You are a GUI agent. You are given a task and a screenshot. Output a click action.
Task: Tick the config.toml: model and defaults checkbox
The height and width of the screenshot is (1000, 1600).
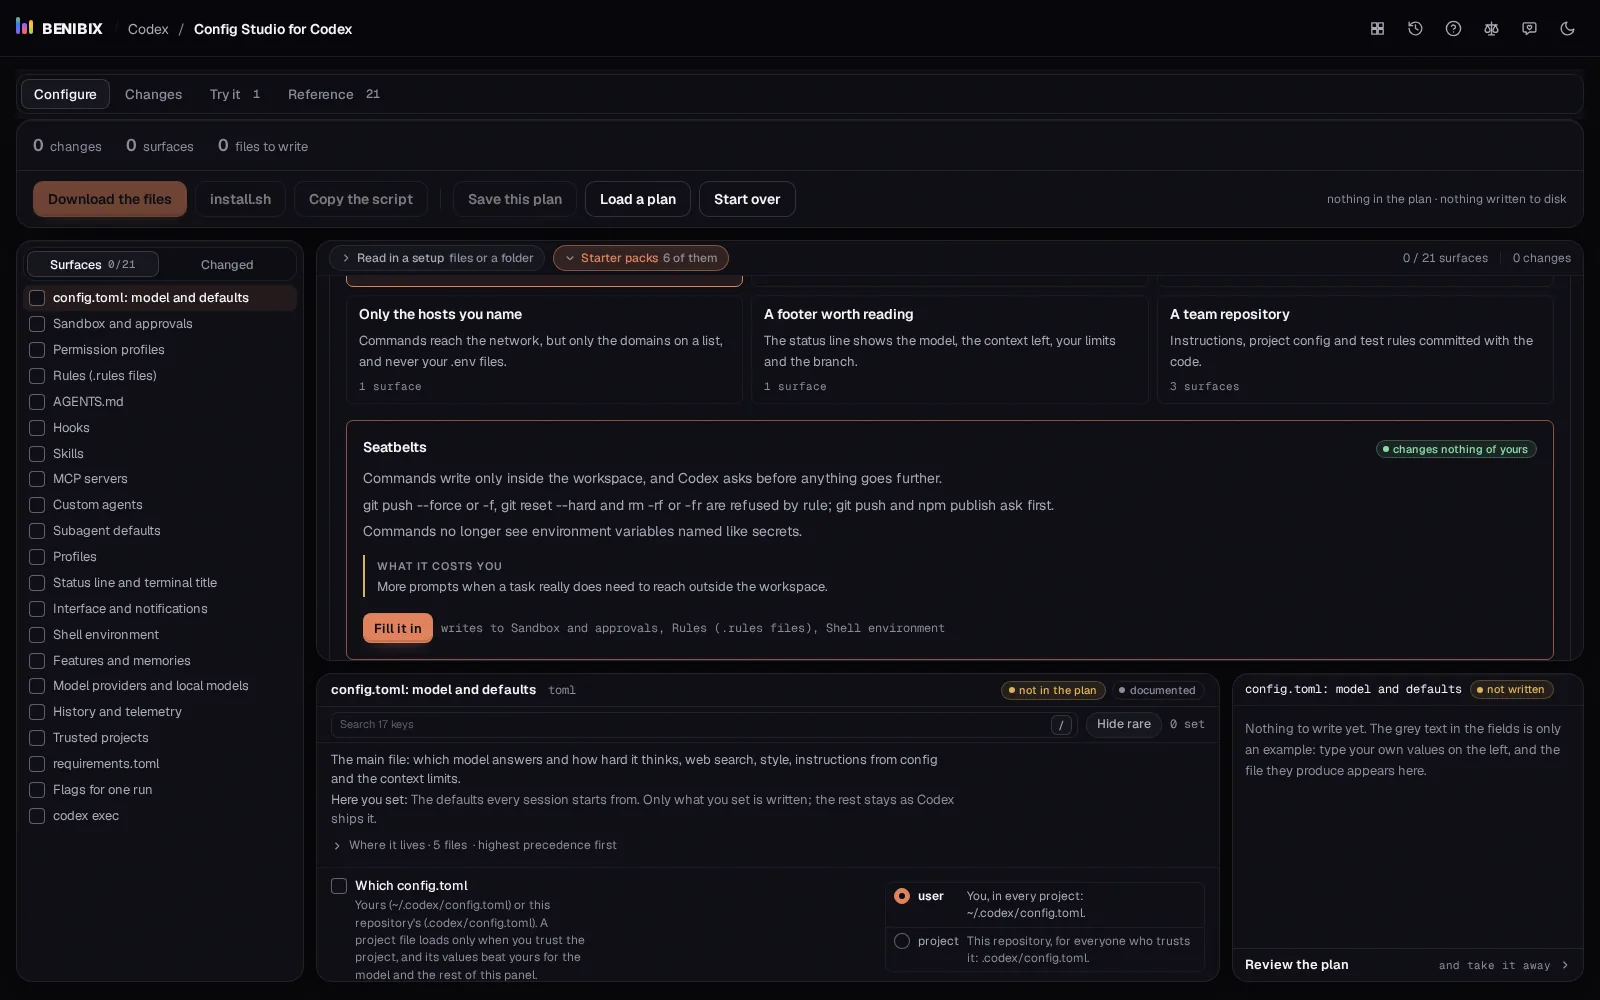[x=37, y=298]
